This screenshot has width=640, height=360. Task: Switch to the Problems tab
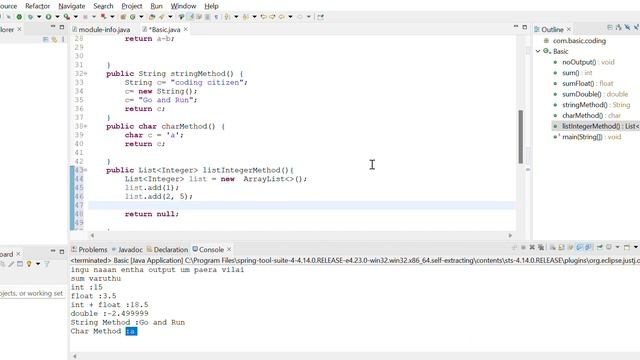click(89, 249)
